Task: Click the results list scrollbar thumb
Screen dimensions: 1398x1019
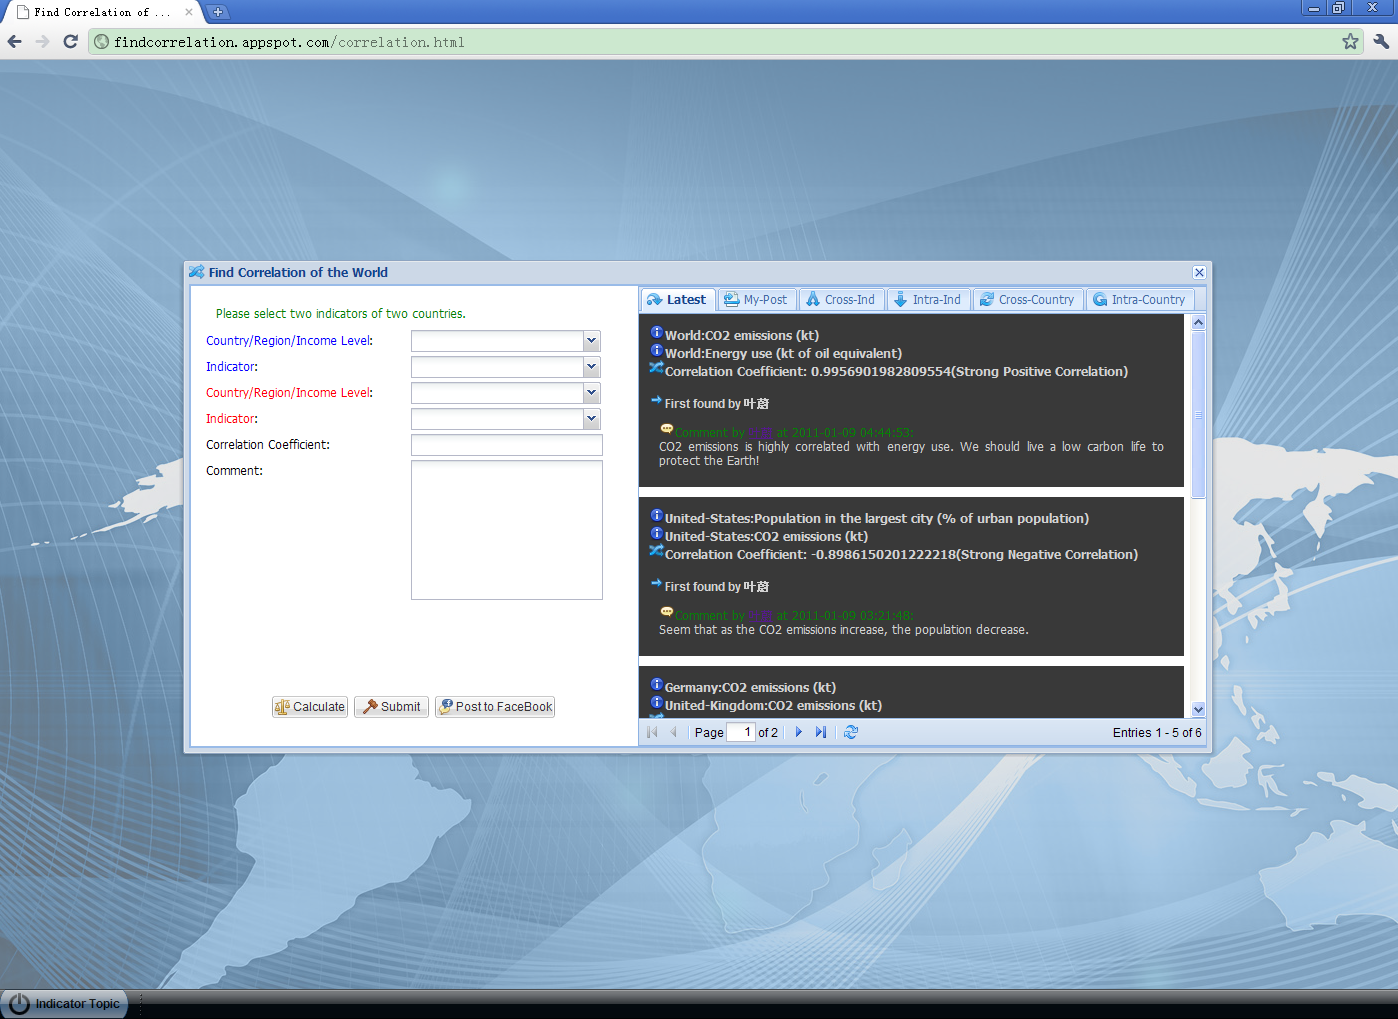Action: coord(1198,415)
